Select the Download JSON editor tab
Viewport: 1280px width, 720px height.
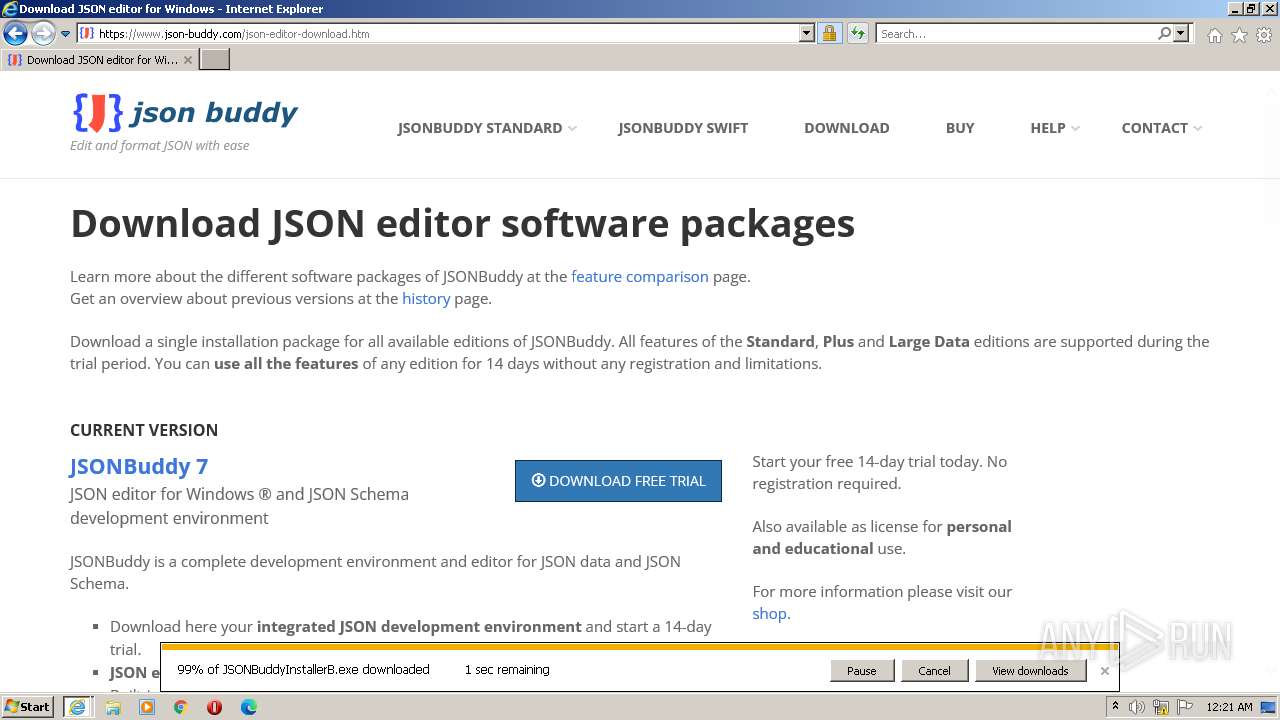click(100, 60)
